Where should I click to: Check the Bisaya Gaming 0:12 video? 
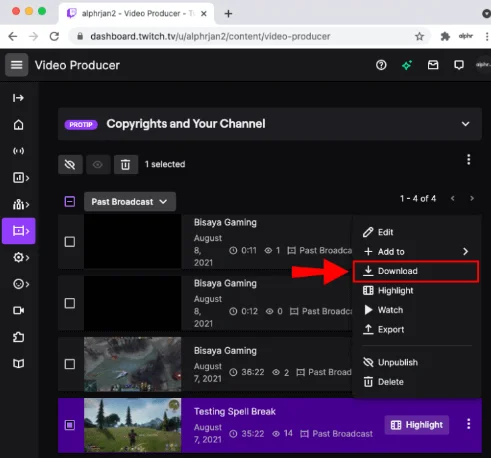(x=70, y=303)
